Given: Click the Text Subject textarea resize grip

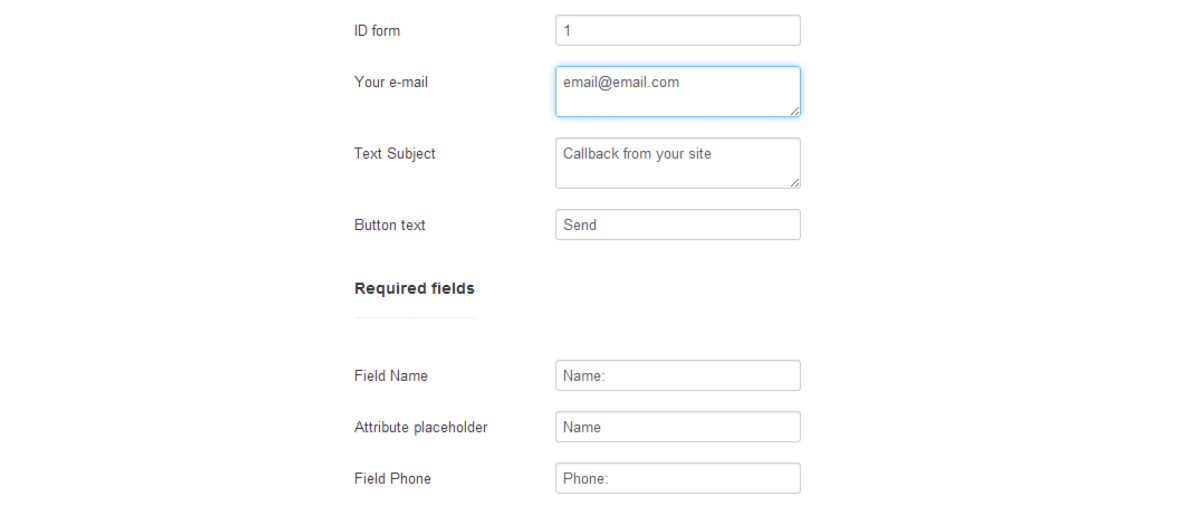Looking at the screenshot, I should pos(795,183).
